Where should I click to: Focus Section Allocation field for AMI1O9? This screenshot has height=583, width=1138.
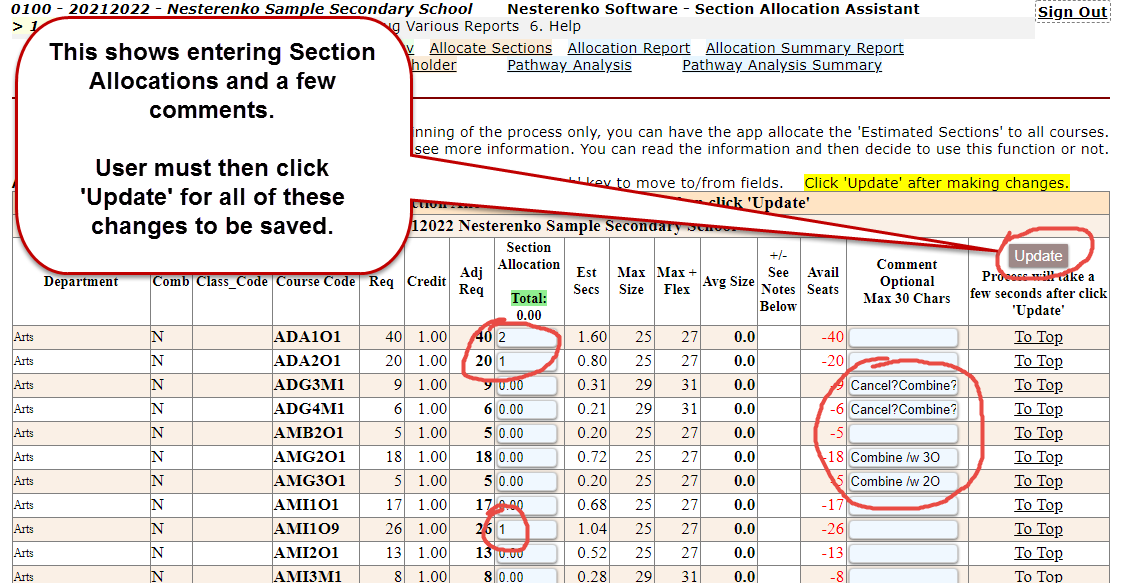point(526,530)
